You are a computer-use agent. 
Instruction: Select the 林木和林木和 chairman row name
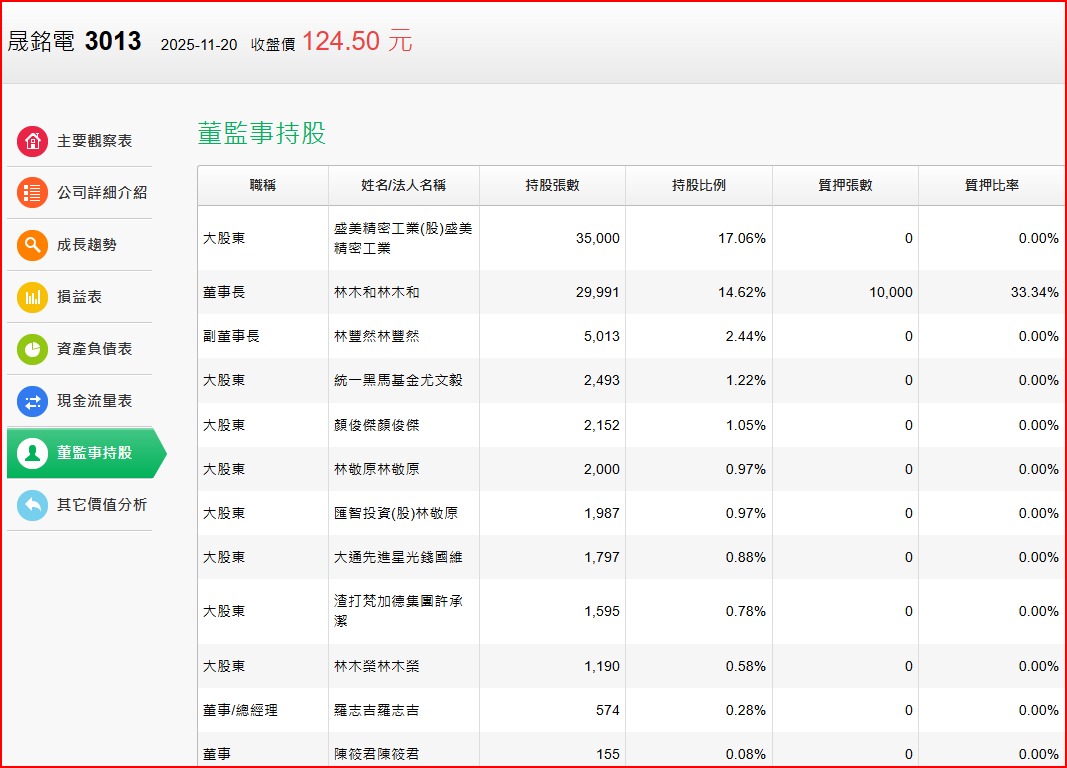tap(377, 292)
